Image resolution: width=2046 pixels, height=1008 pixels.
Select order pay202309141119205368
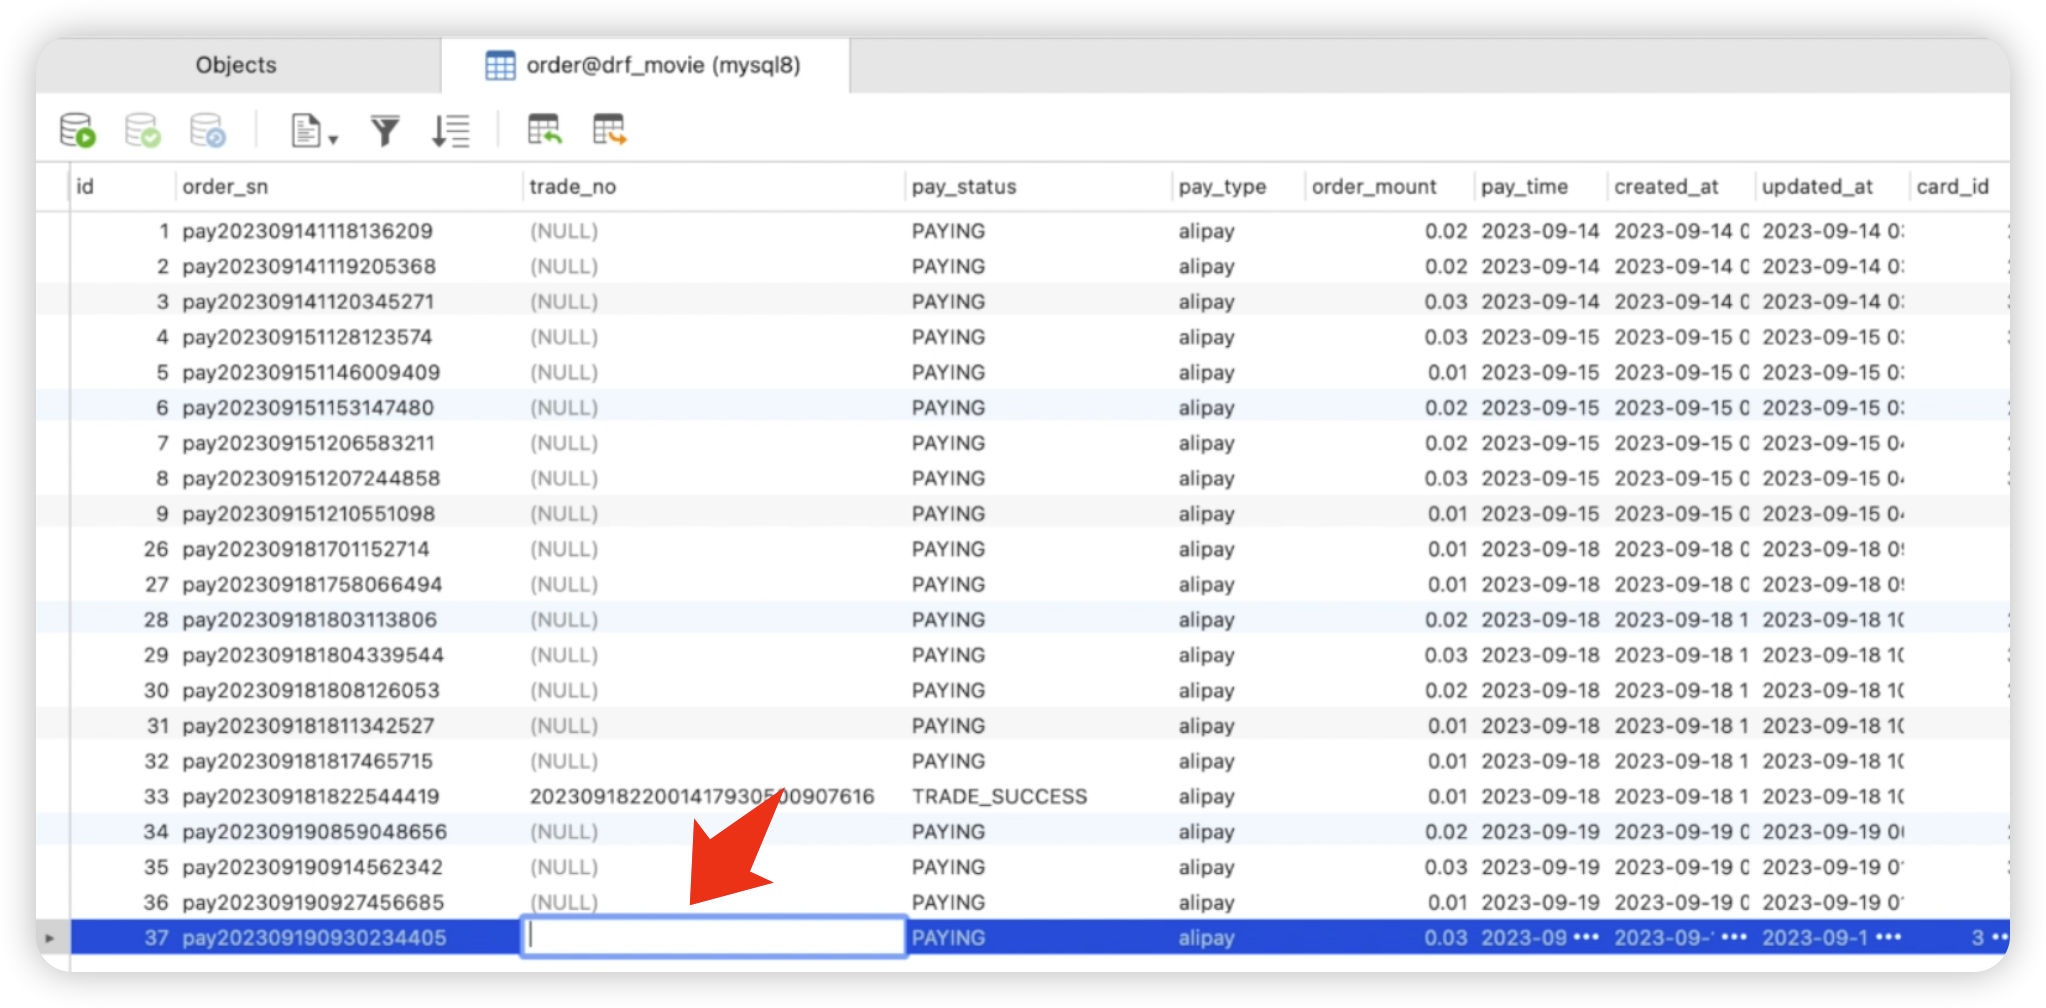click(309, 266)
